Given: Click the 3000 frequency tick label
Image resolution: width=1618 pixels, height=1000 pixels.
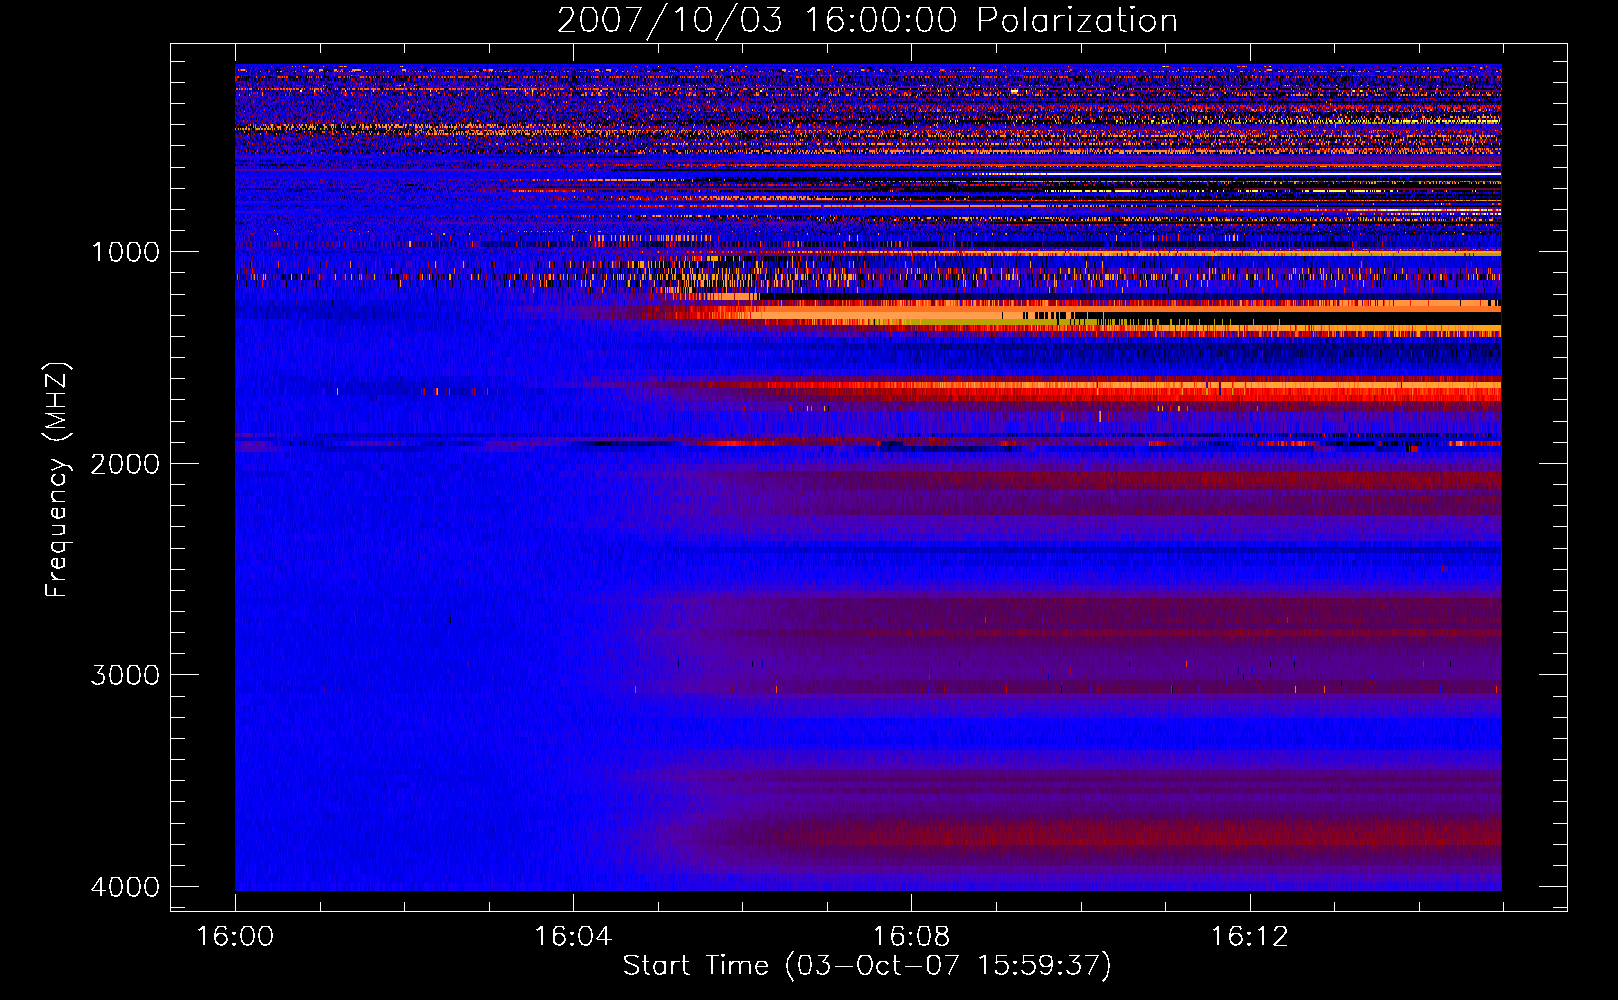Looking at the screenshot, I should (125, 675).
